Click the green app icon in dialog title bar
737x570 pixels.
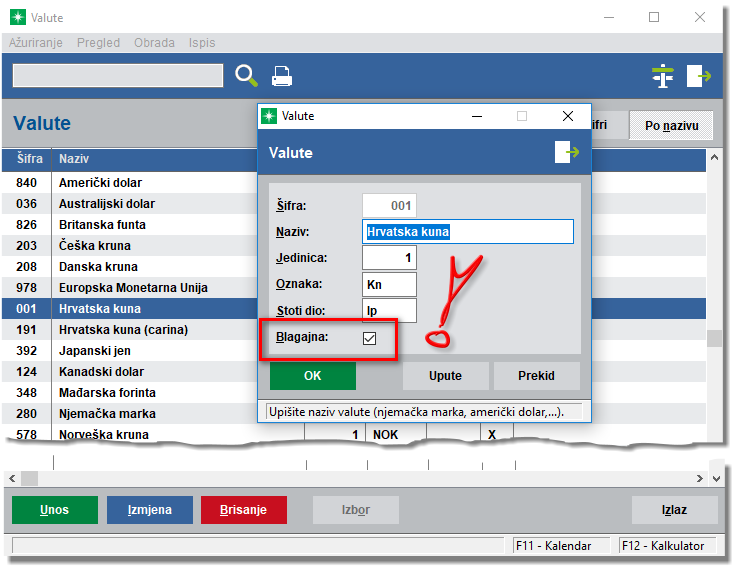[x=269, y=116]
